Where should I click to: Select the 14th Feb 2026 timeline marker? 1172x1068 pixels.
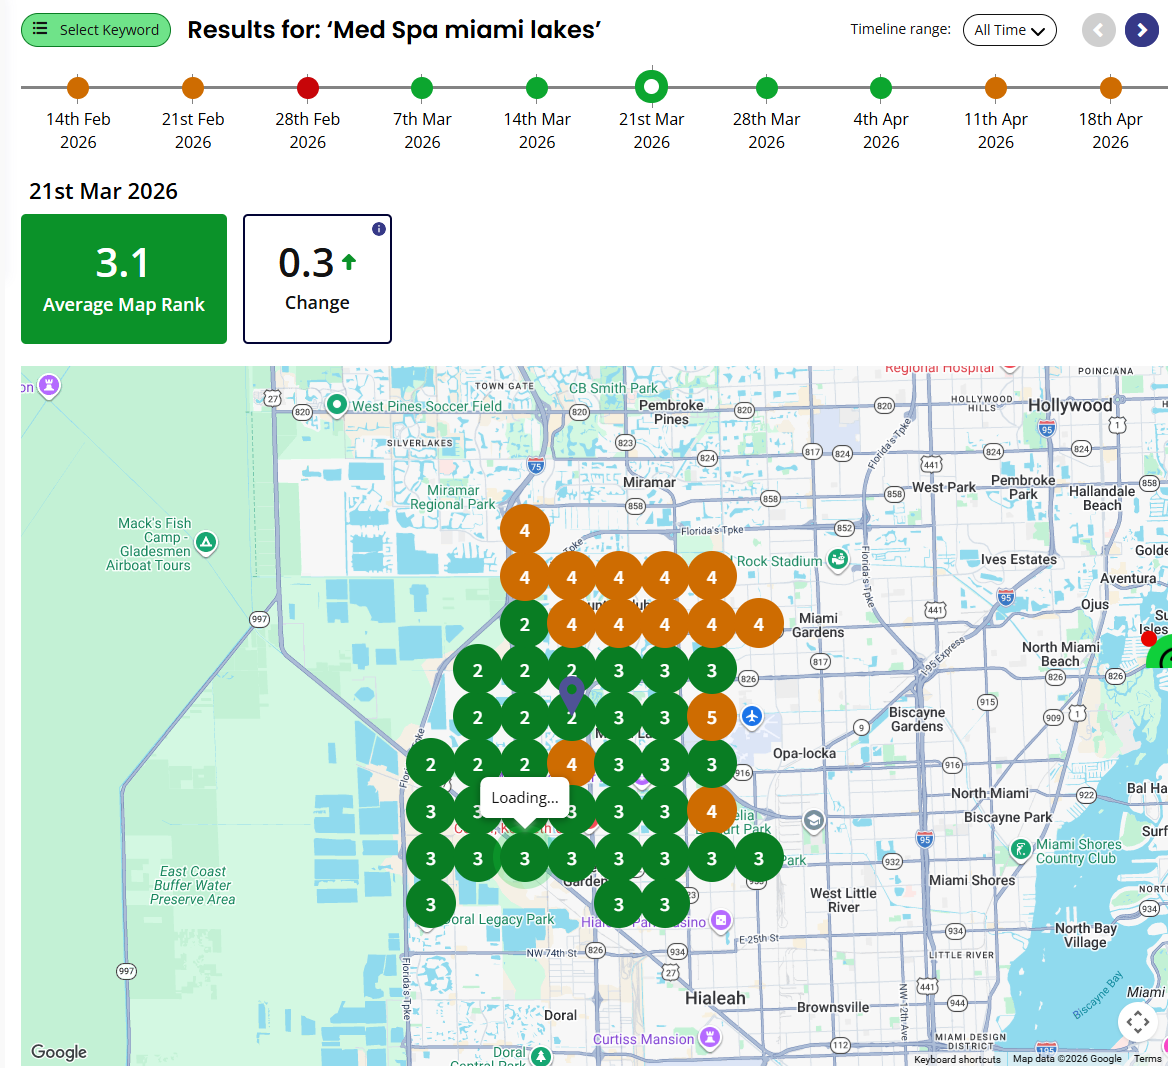point(78,87)
